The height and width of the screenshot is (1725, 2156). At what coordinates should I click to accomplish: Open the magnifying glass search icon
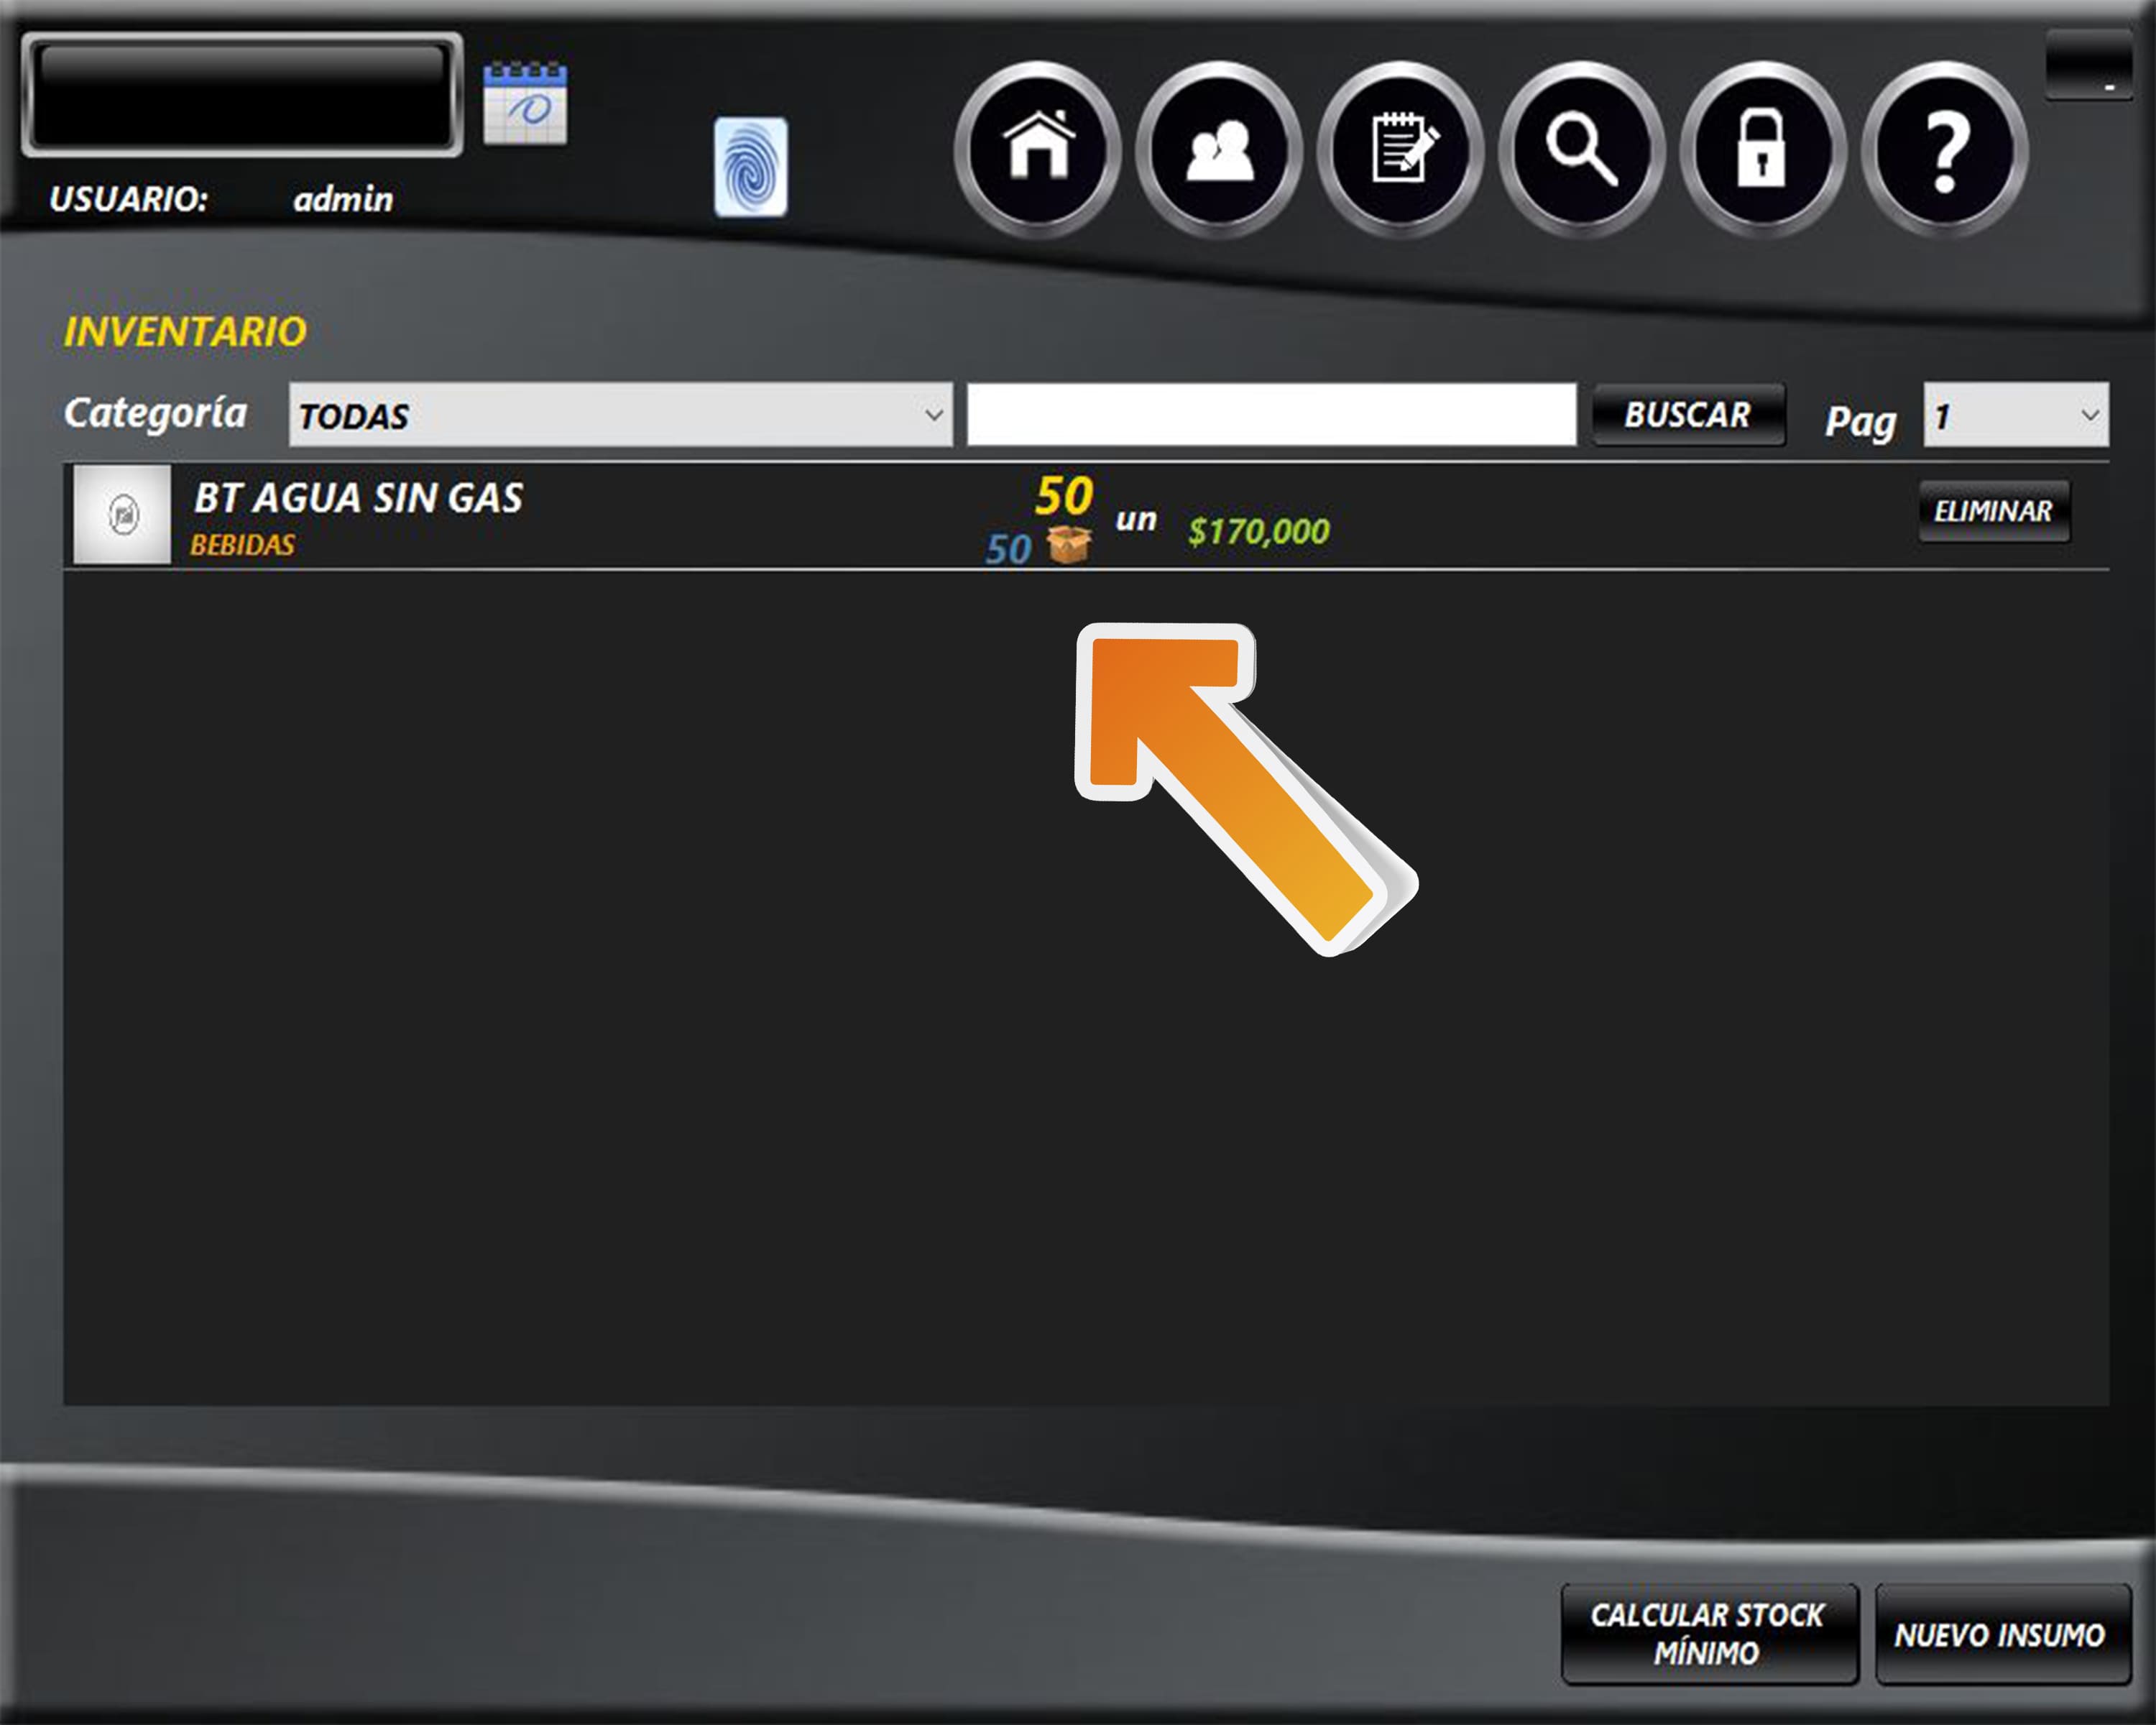(x=1582, y=150)
